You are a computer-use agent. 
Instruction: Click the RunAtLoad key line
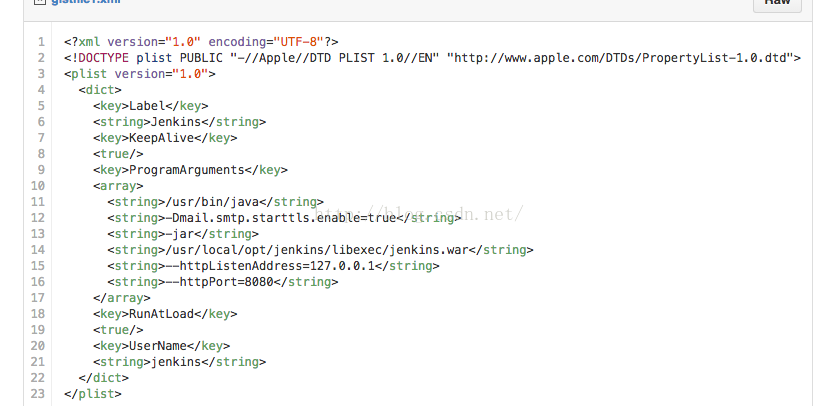point(165,314)
